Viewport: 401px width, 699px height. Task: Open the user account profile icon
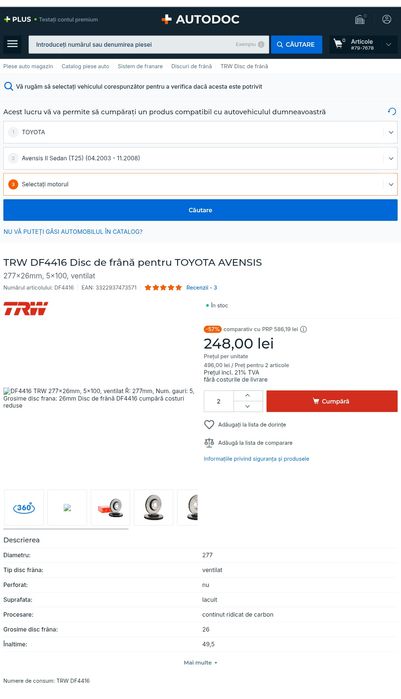click(x=387, y=19)
